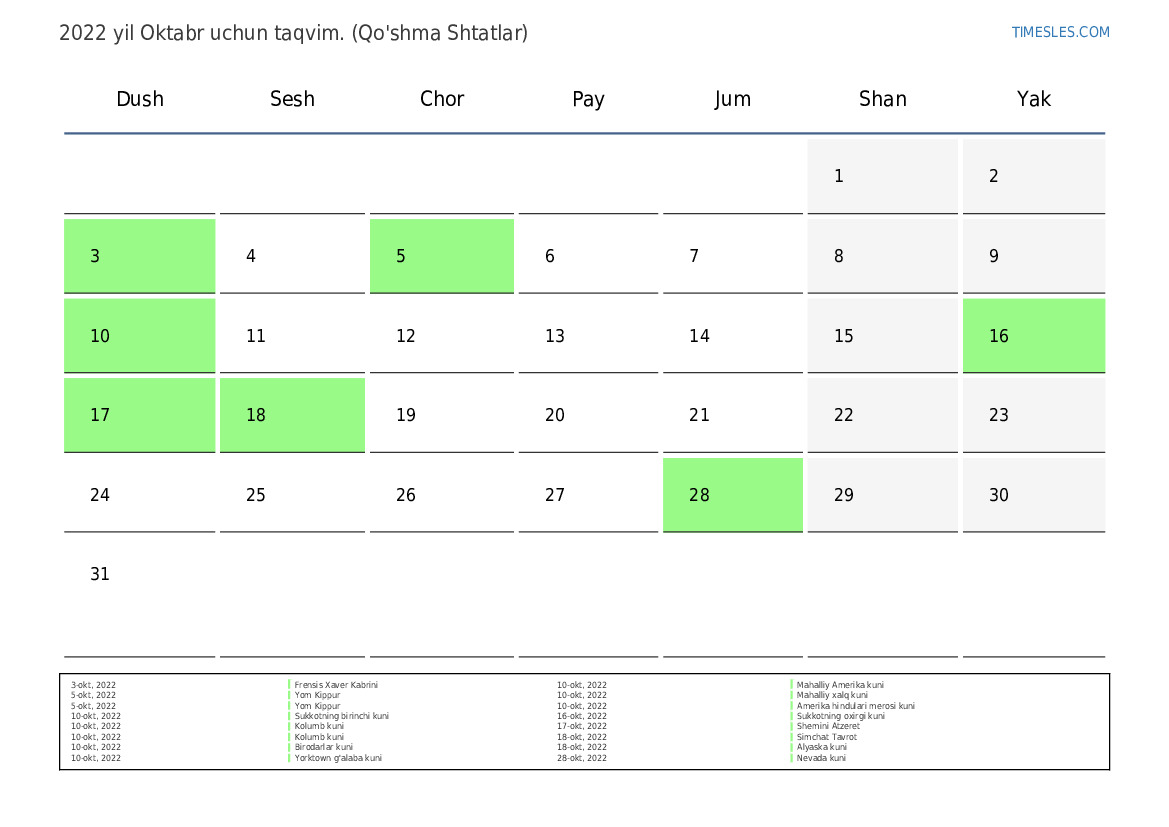The image size is (1169, 827).
Task: Click the Yak weekday header
Action: [1033, 99]
